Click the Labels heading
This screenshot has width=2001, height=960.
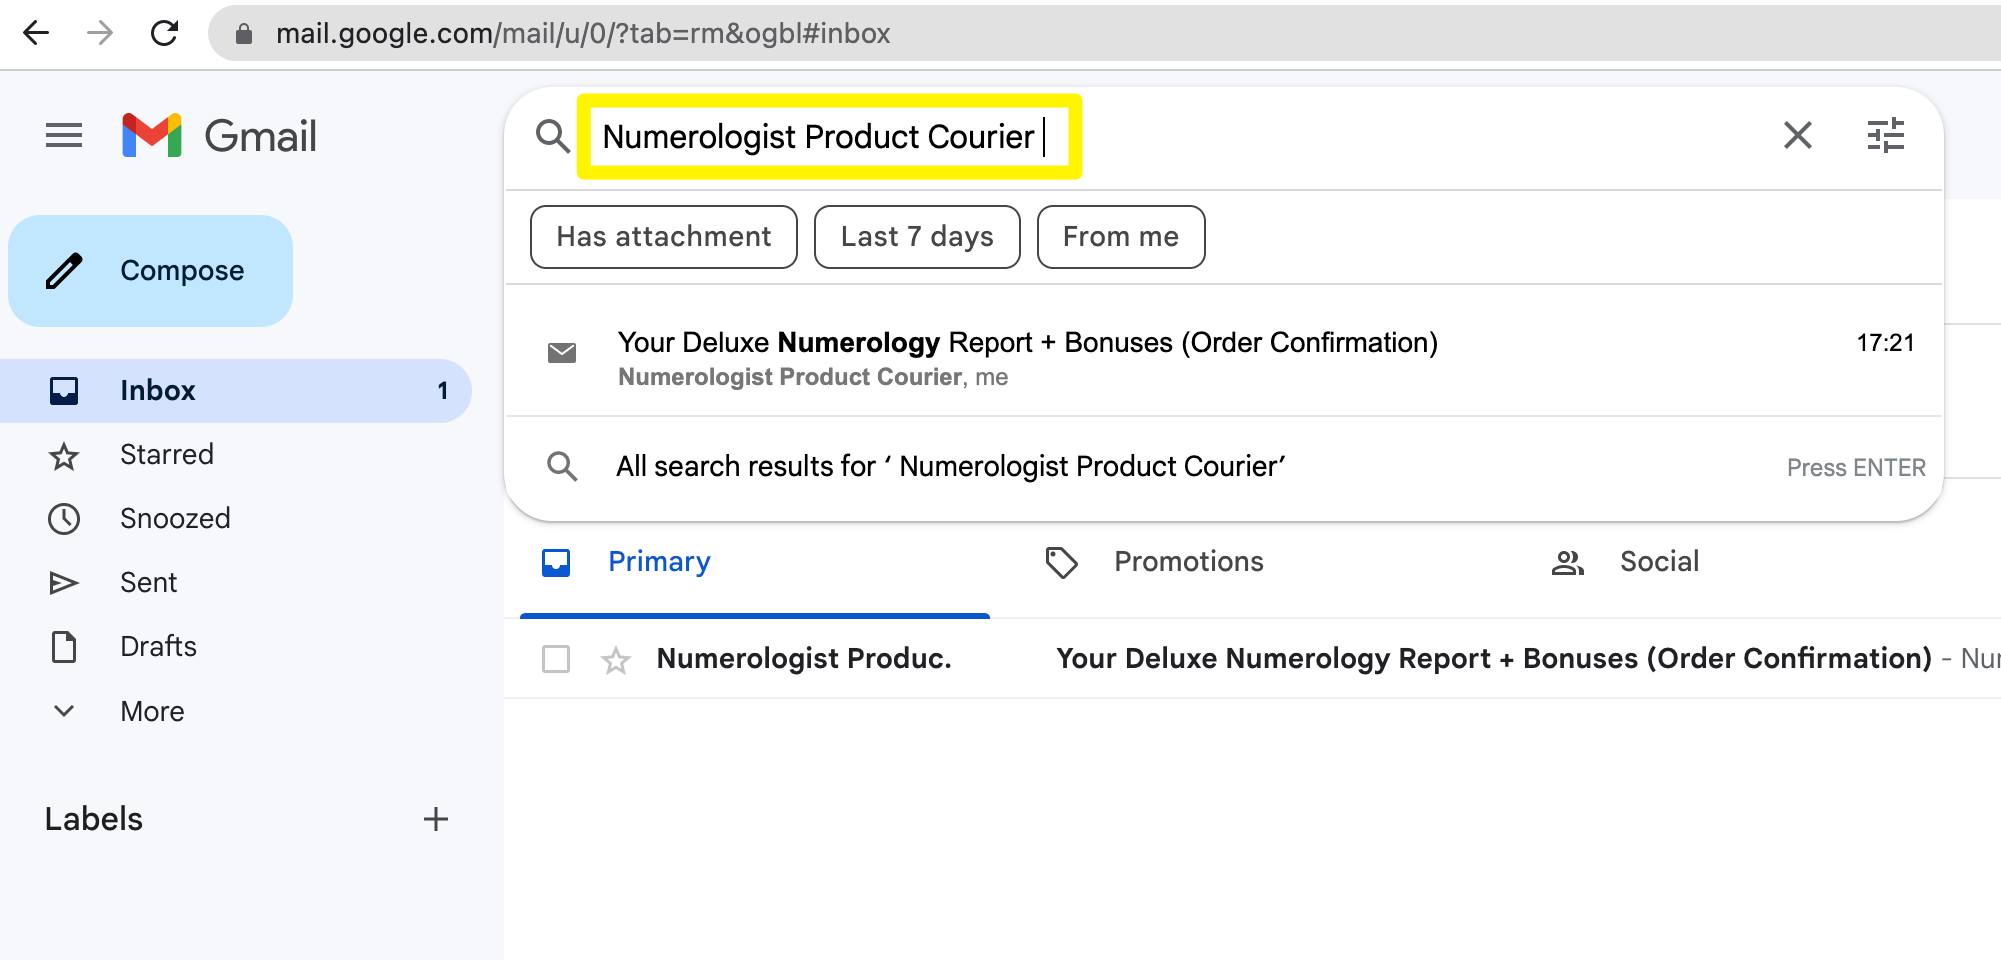(x=94, y=819)
